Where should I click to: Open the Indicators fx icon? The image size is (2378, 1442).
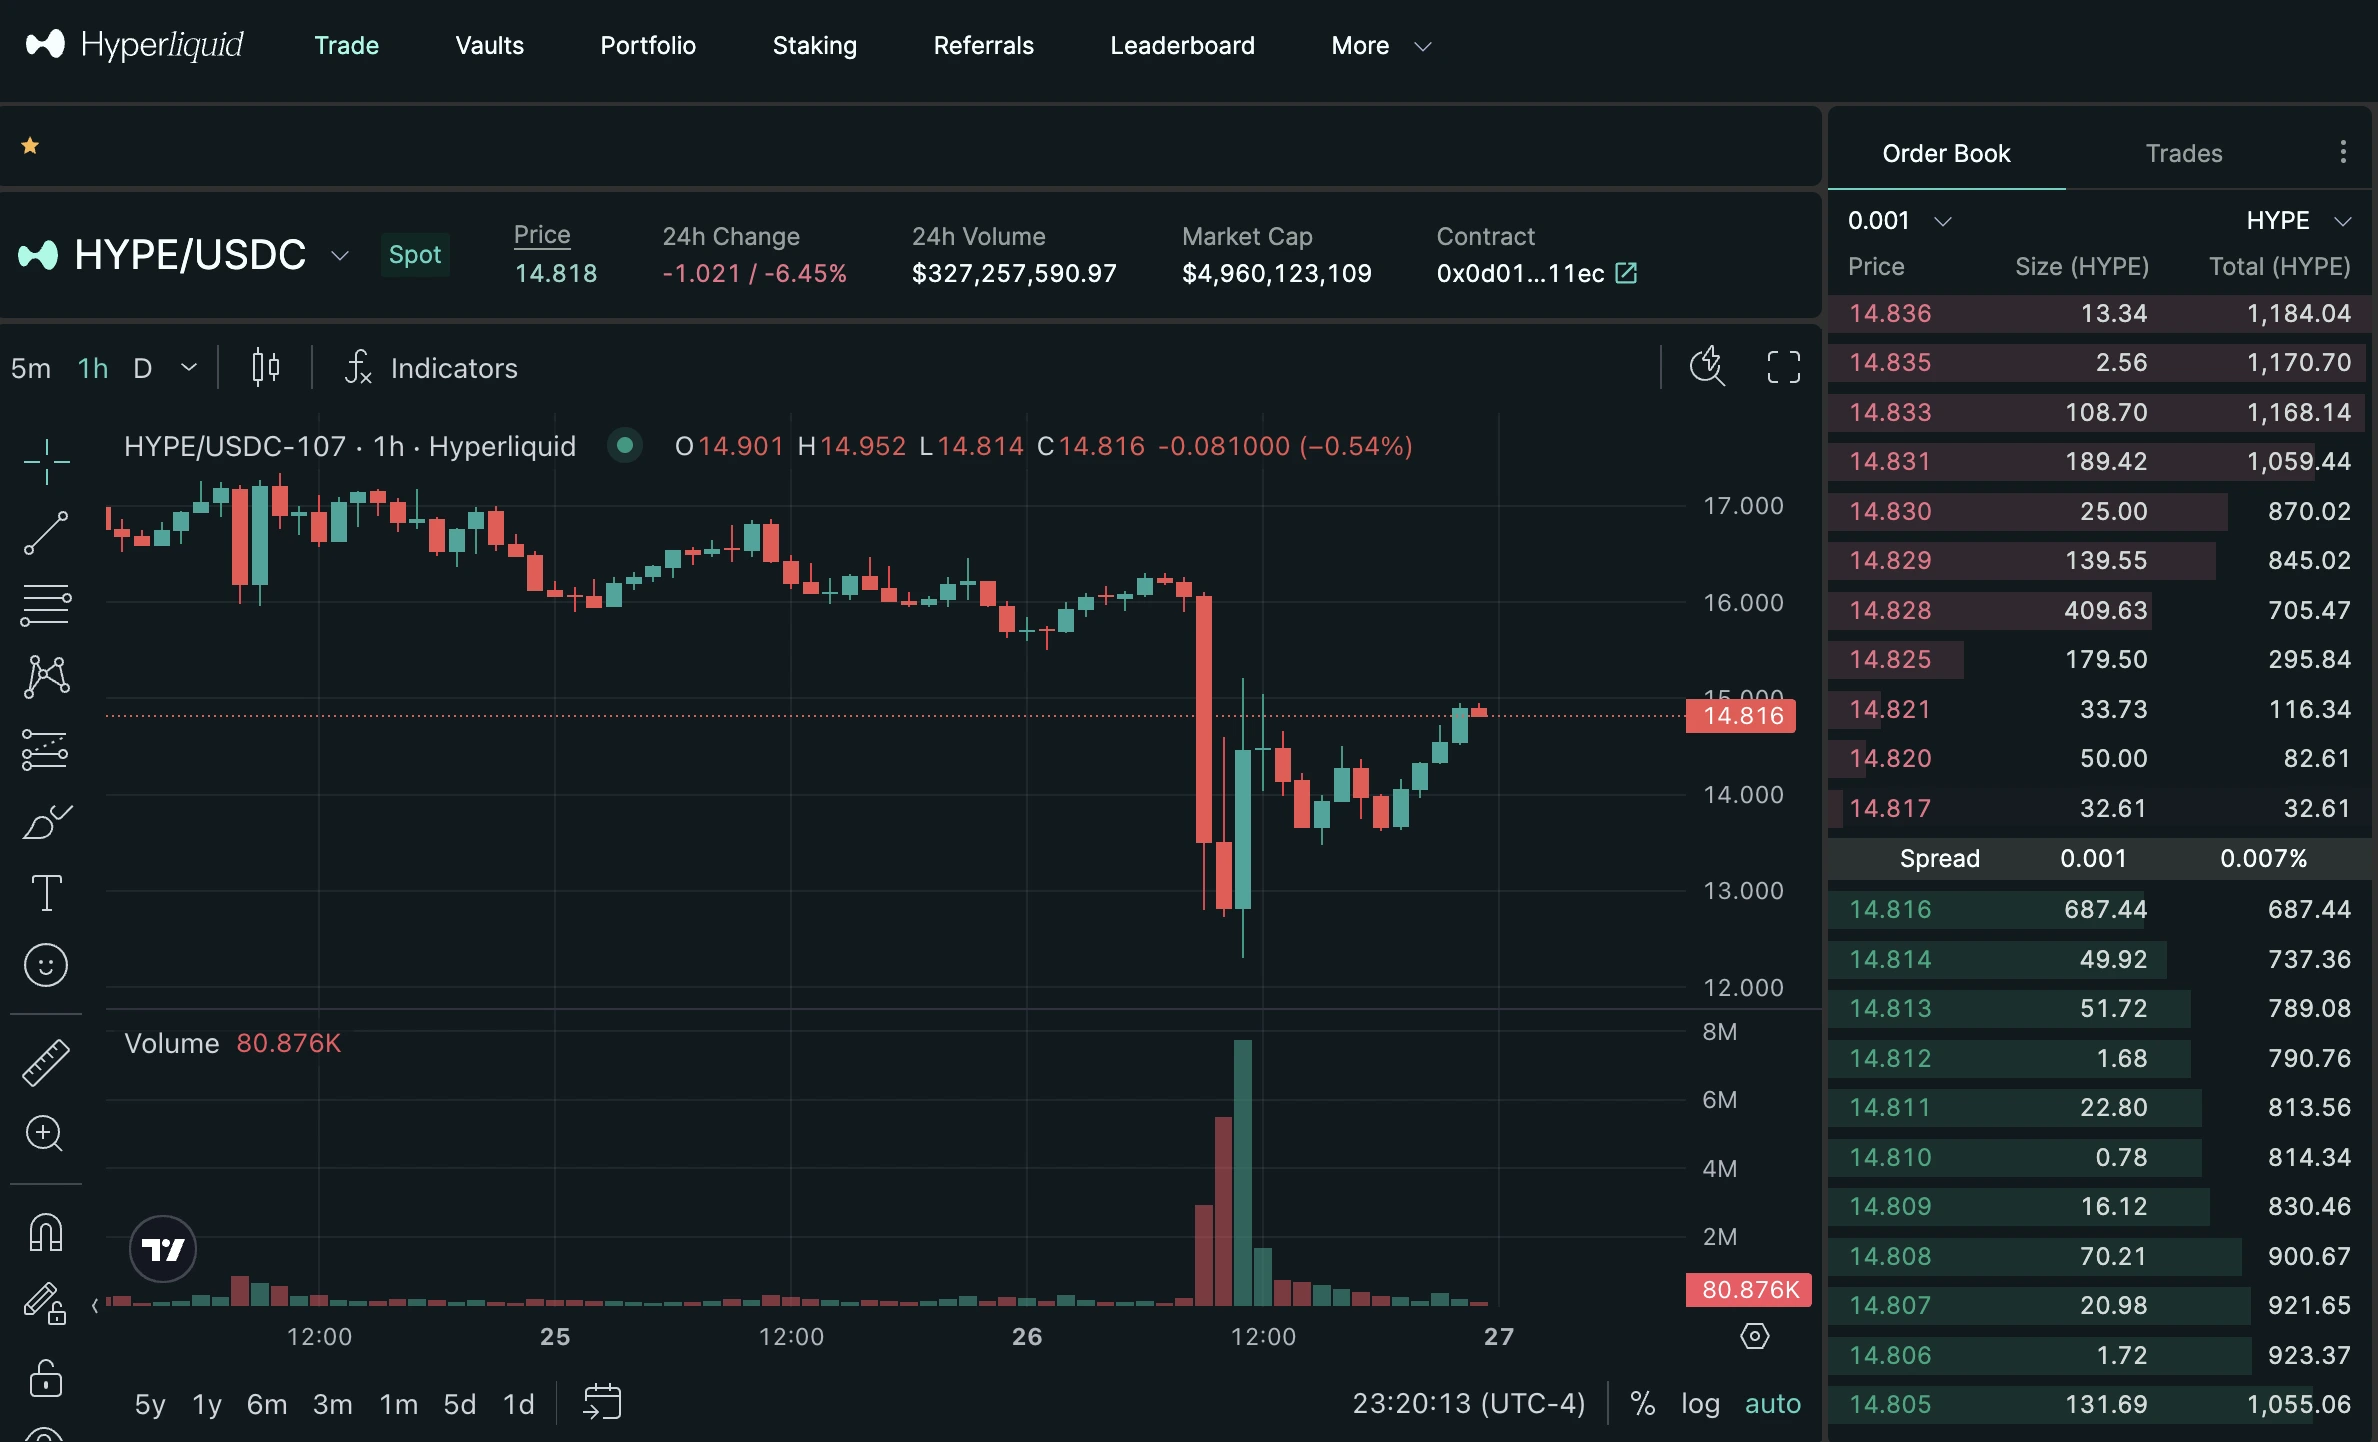point(358,368)
